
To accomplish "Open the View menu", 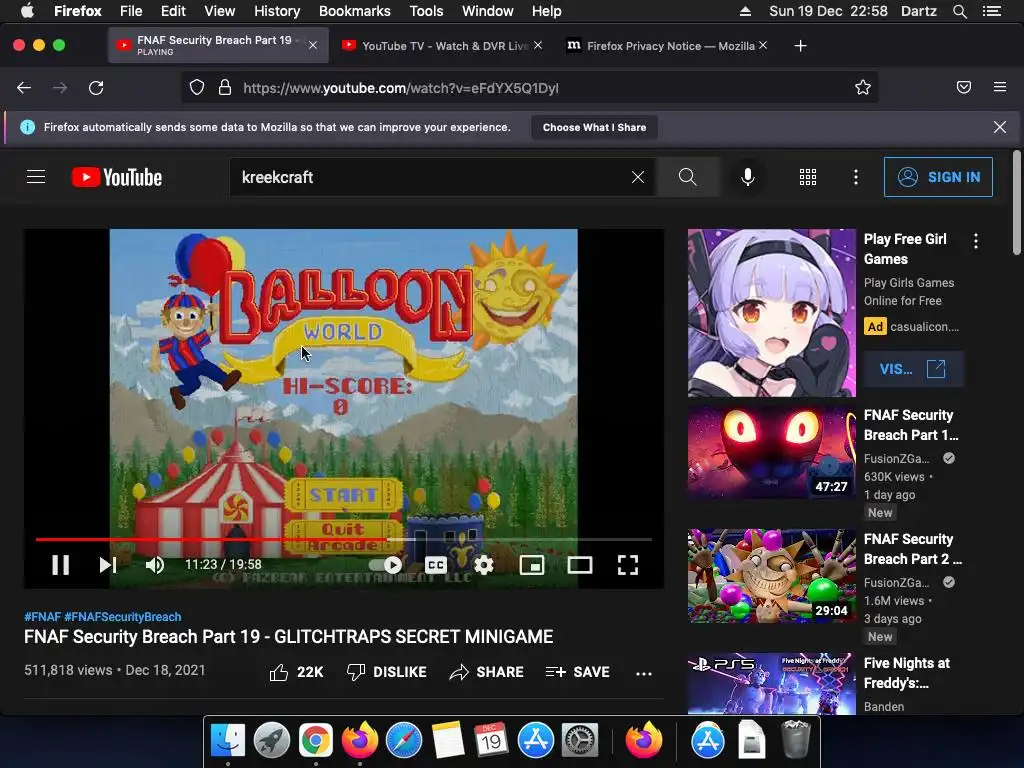I will (x=219, y=11).
